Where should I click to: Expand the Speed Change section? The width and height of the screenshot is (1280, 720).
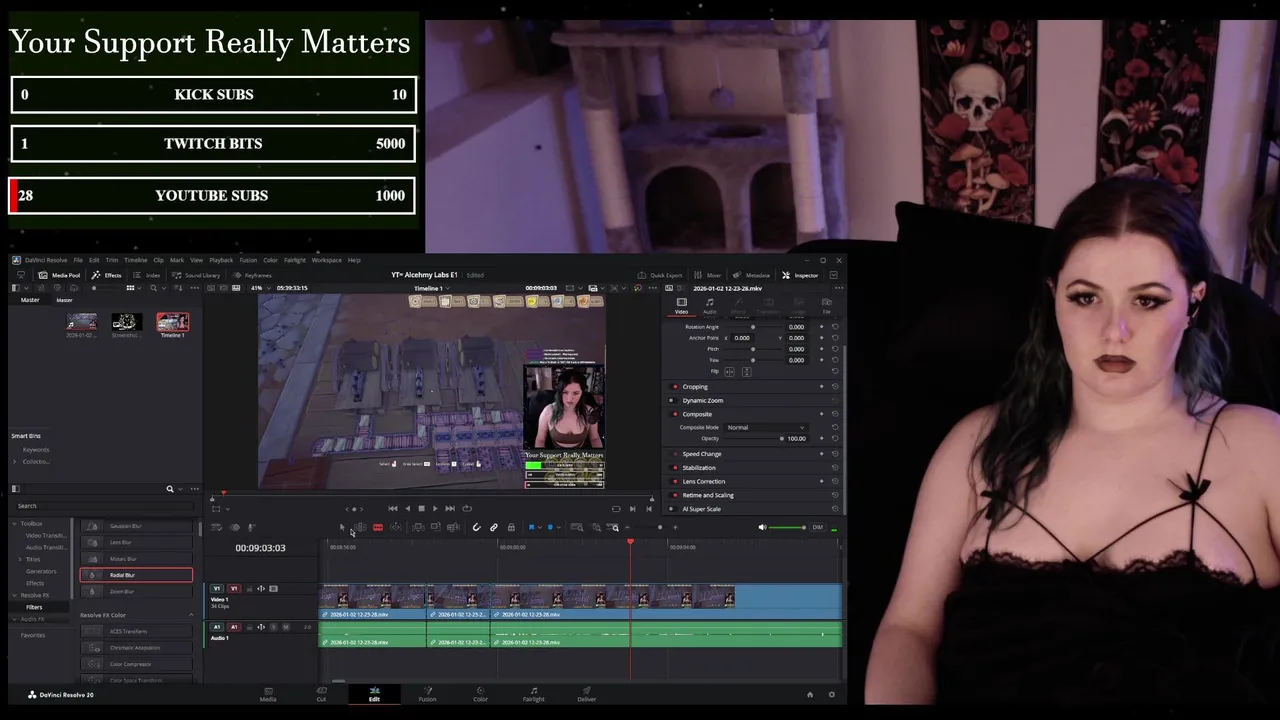point(702,454)
